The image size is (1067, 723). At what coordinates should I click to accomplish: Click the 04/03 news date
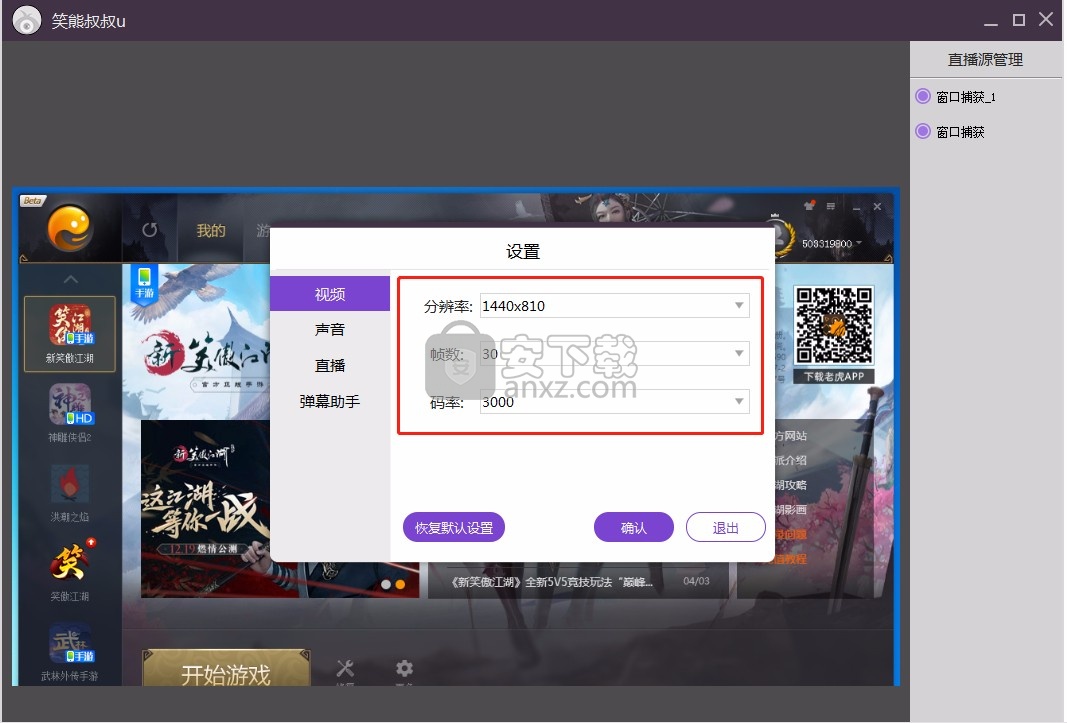696,581
